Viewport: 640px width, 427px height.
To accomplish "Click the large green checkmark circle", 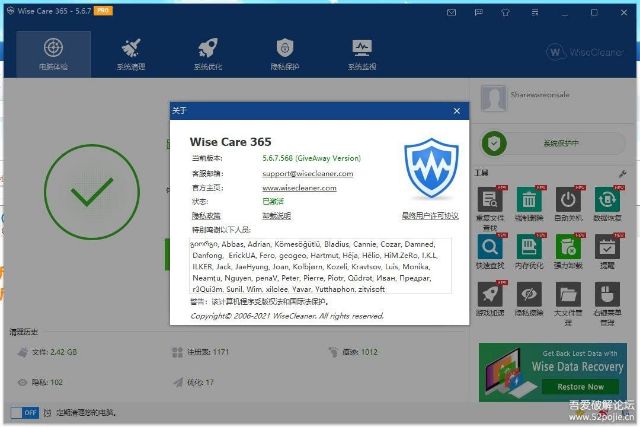I will (92, 191).
